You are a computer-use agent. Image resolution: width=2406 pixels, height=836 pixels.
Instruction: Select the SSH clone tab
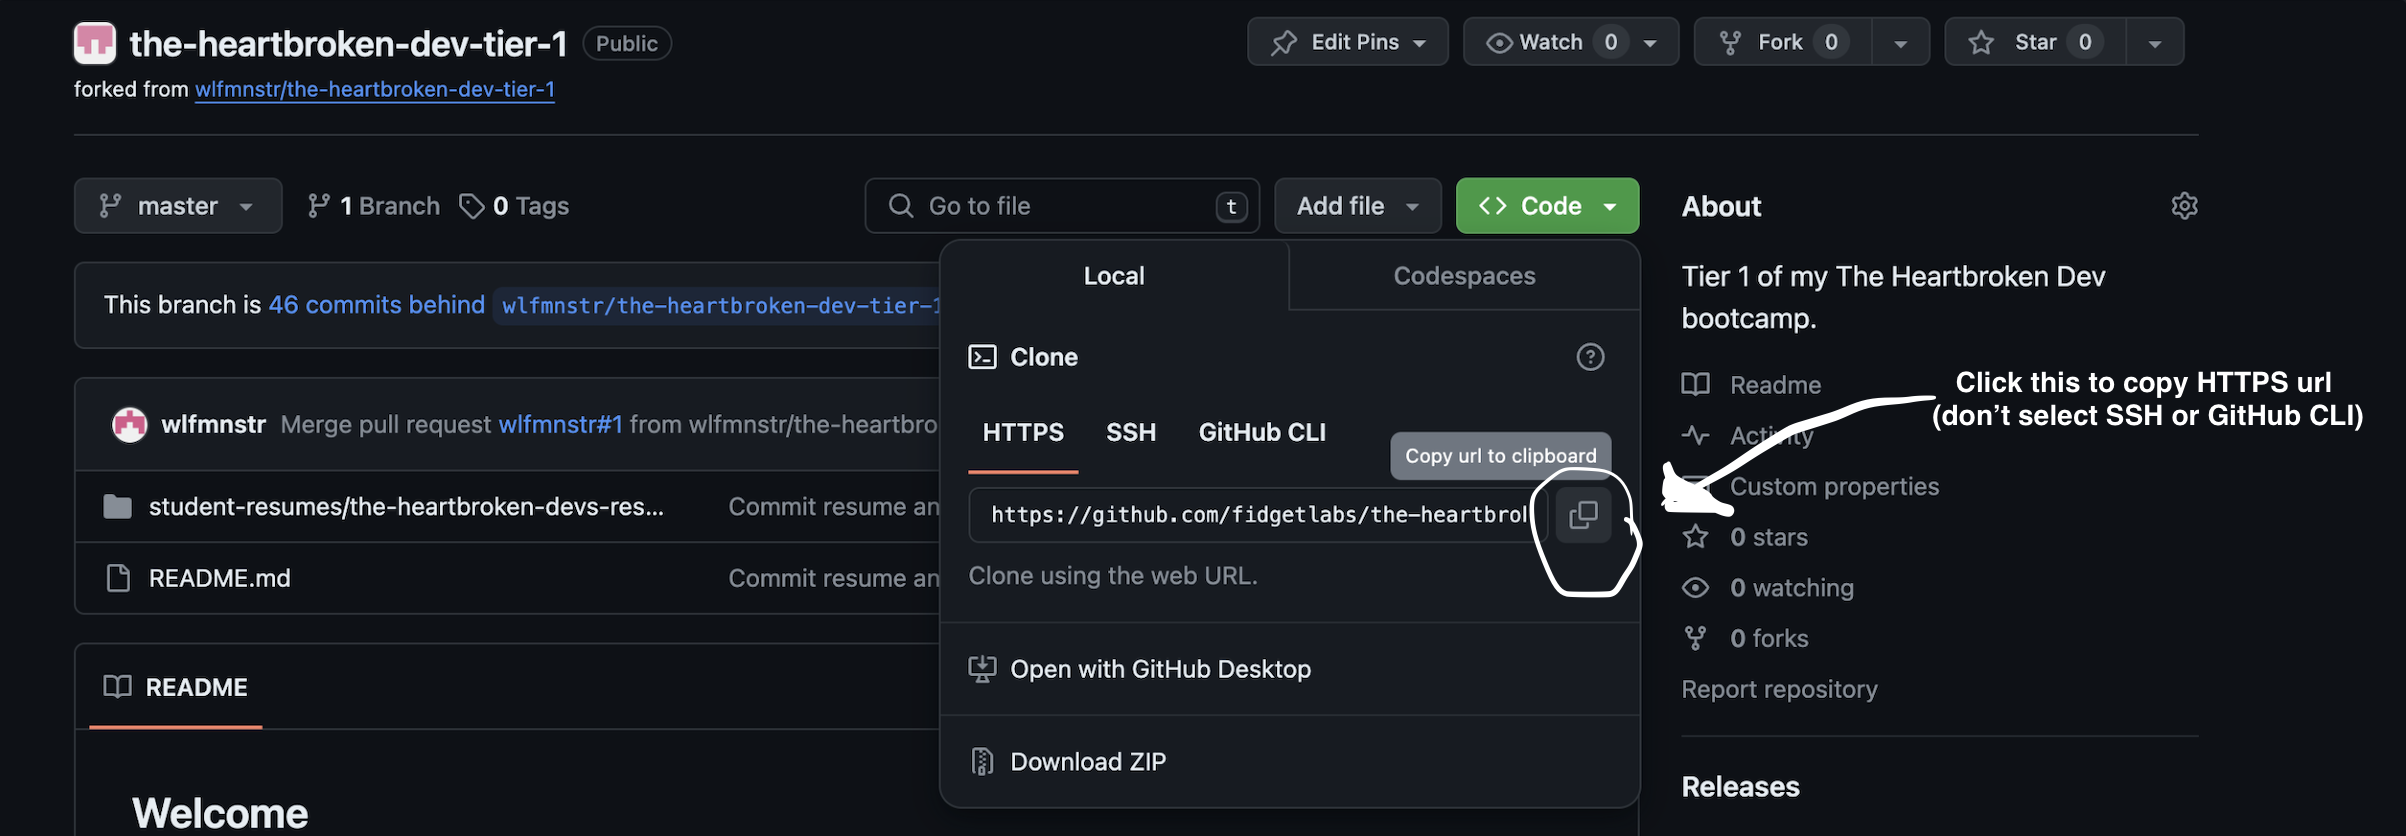pos(1131,432)
